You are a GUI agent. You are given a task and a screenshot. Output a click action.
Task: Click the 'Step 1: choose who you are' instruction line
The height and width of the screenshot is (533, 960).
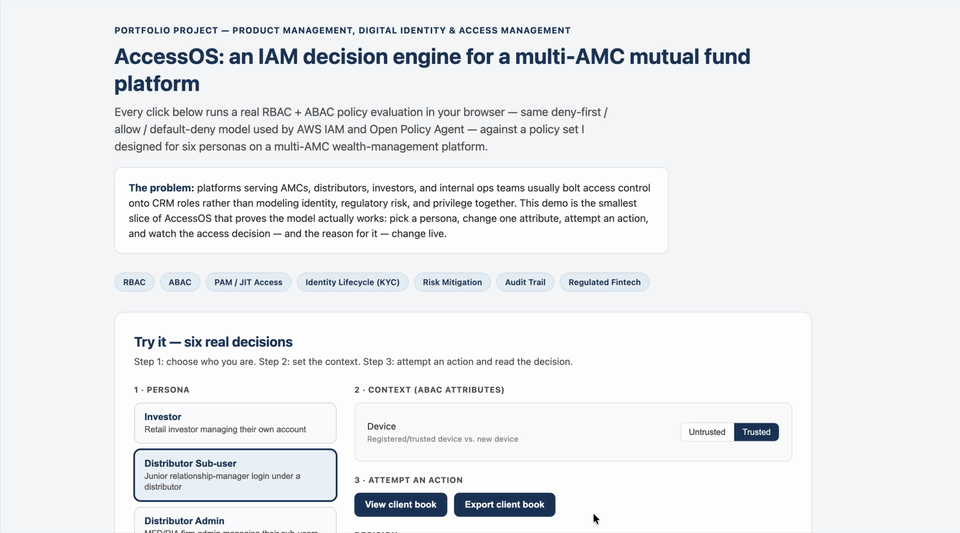point(353,362)
